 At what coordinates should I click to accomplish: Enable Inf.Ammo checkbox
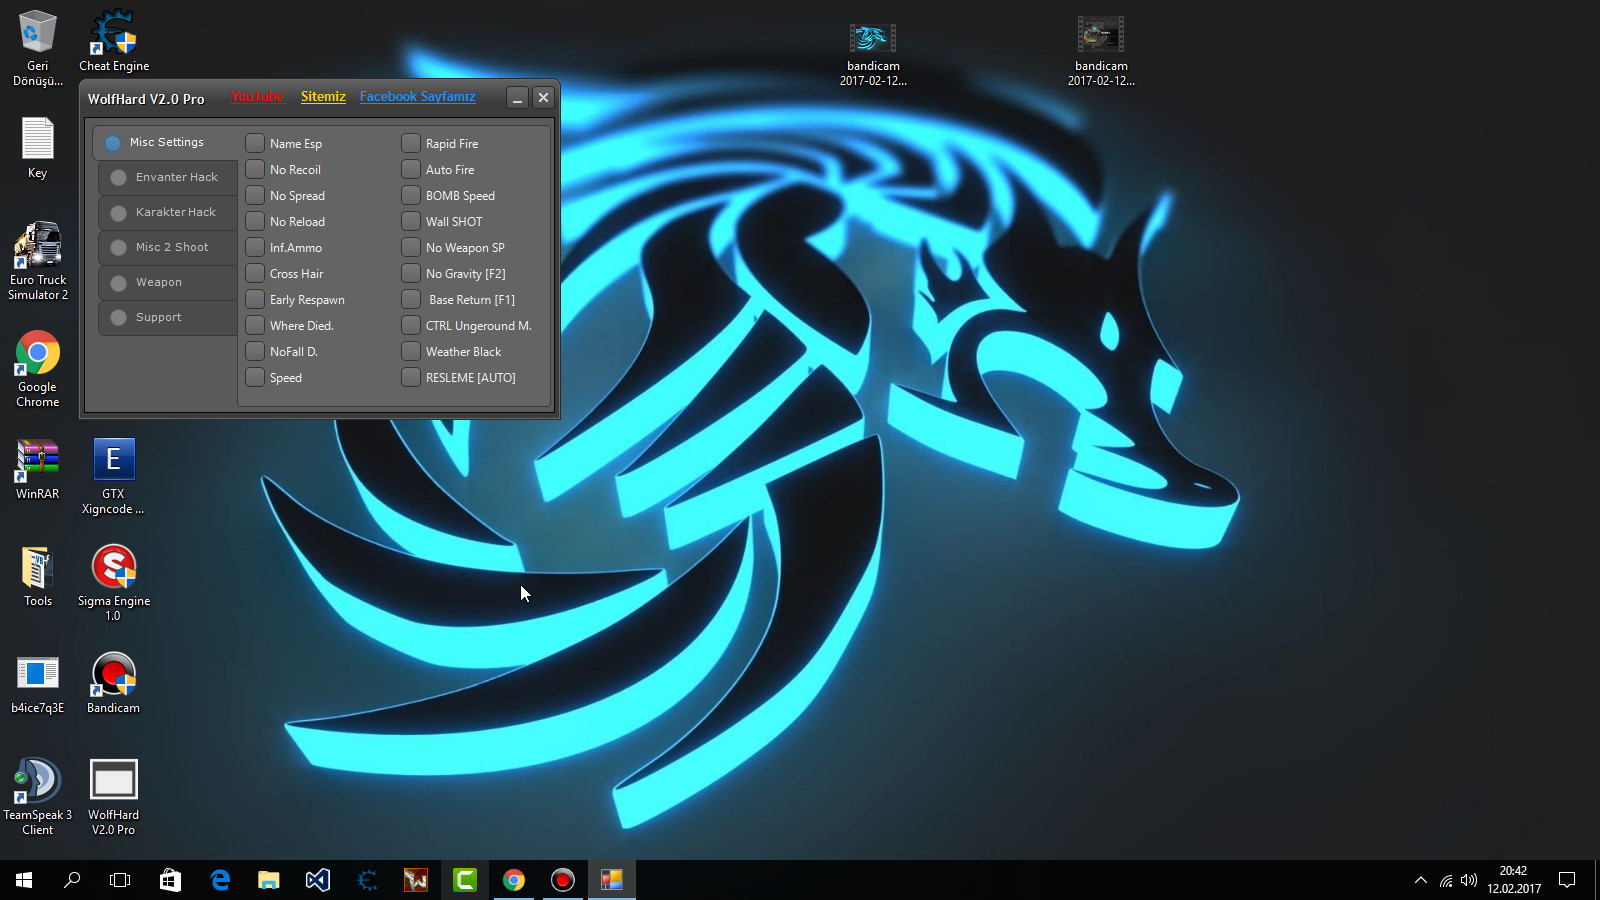pos(255,247)
